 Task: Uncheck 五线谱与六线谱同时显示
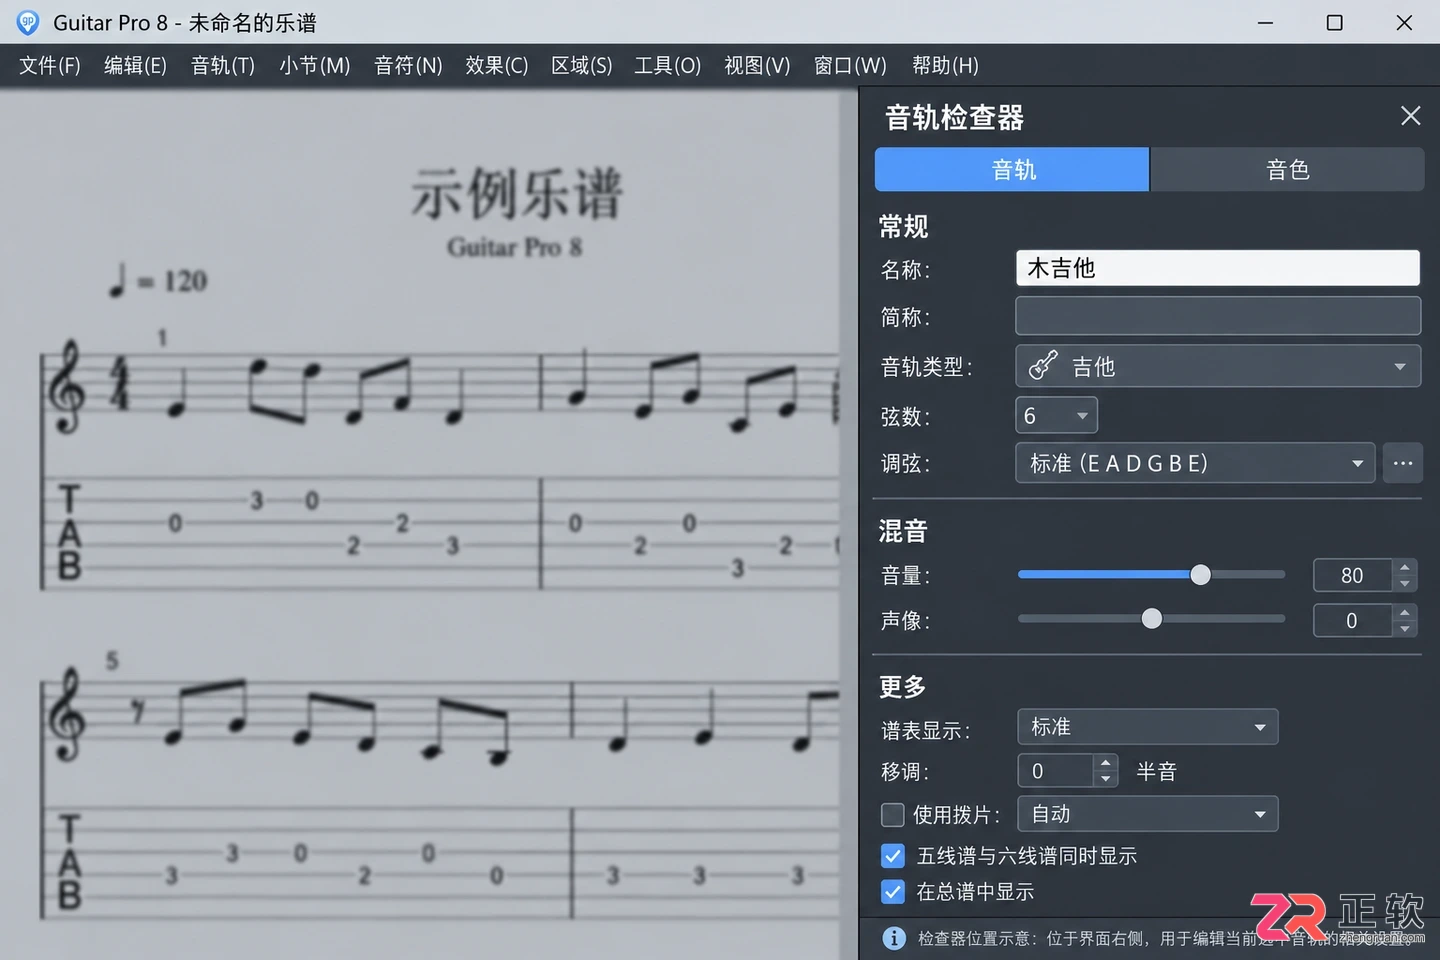click(893, 856)
